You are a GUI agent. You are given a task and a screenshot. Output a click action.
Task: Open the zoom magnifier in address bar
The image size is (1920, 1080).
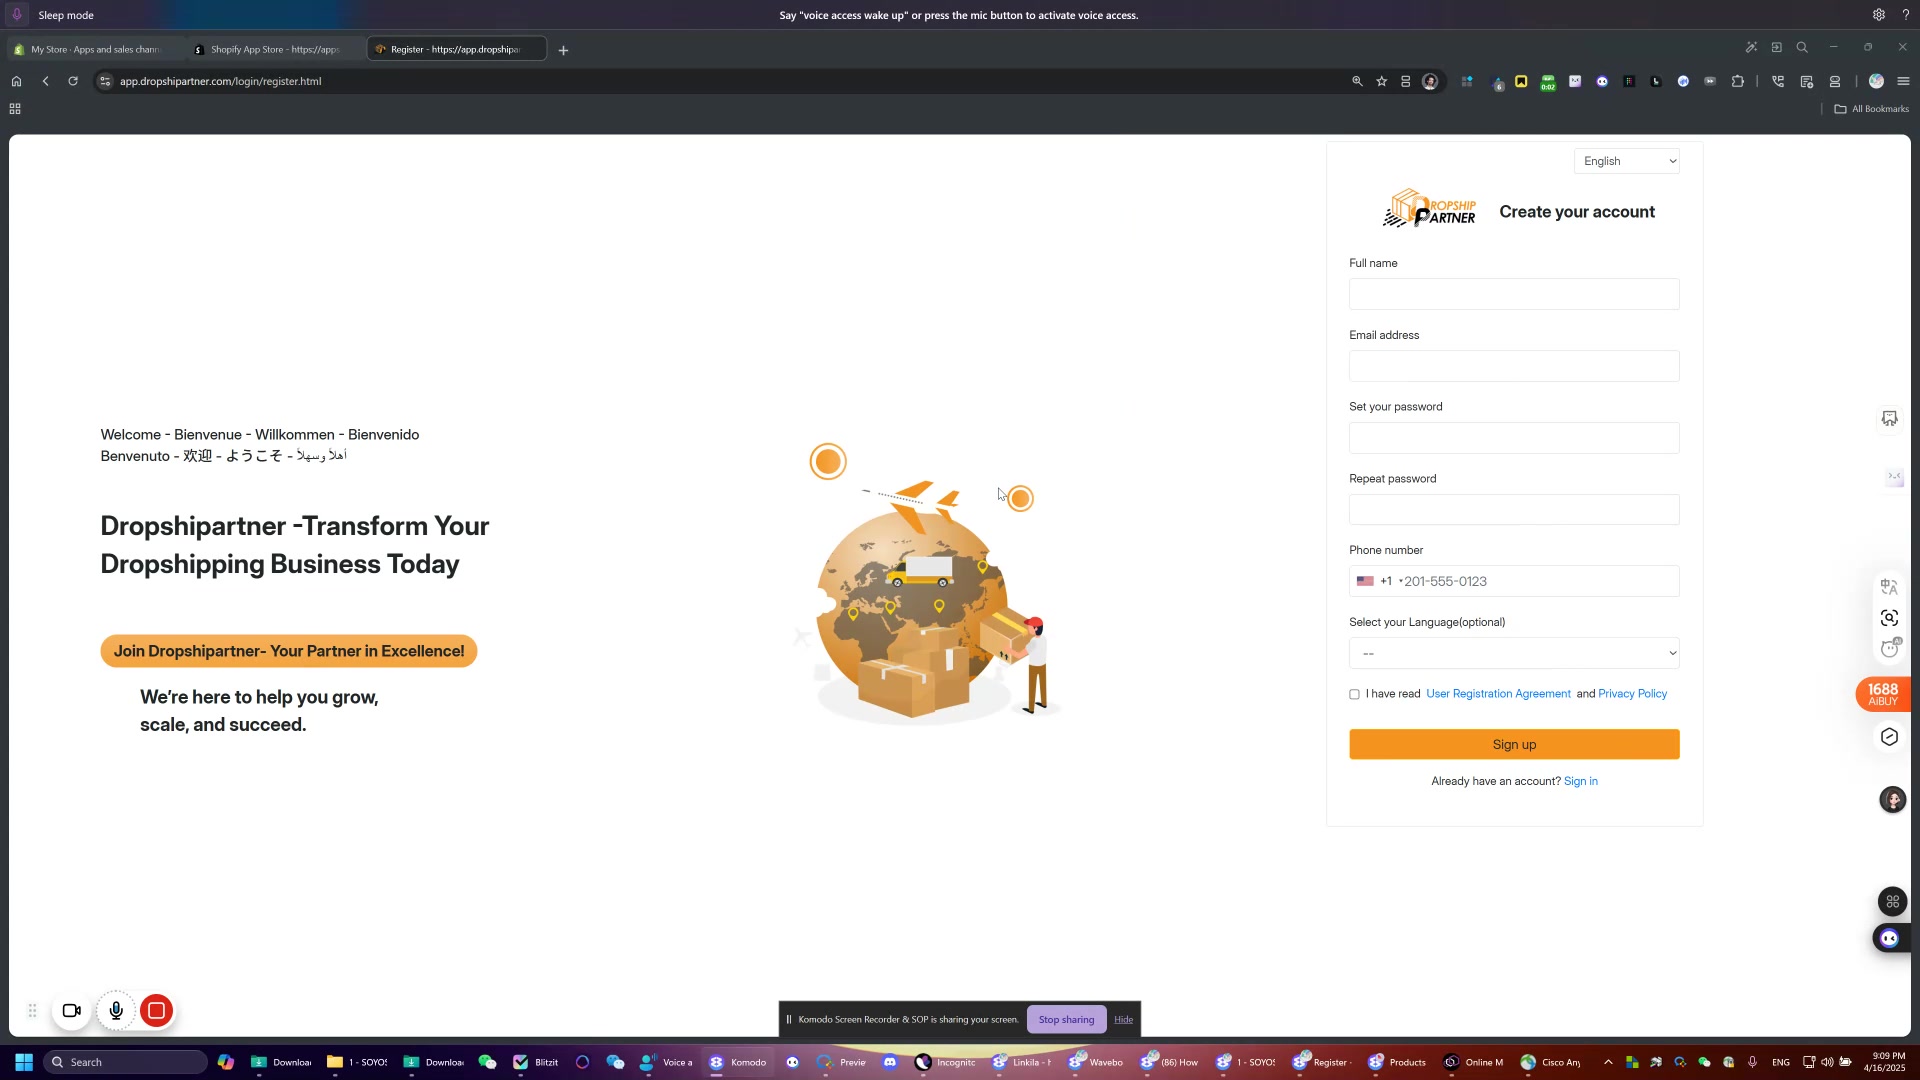(1357, 81)
